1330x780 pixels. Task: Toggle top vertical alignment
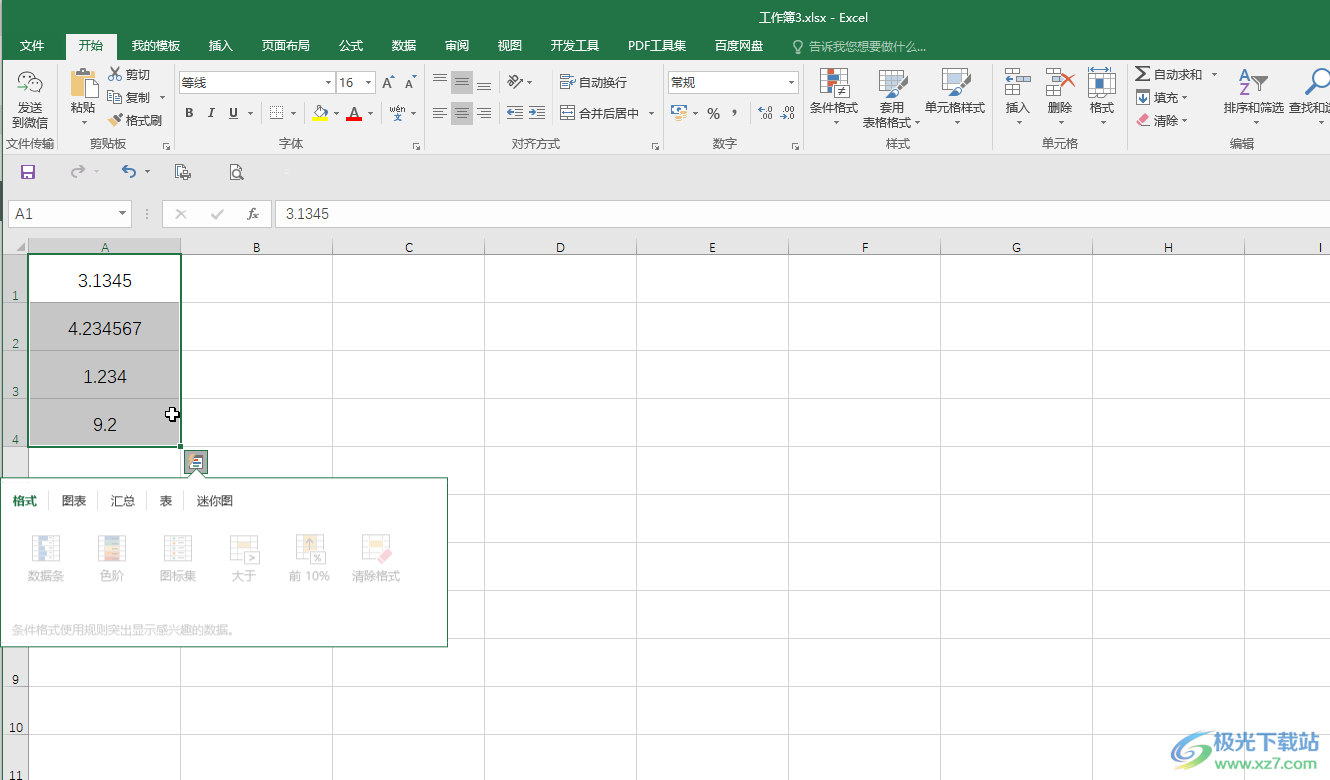click(x=440, y=82)
